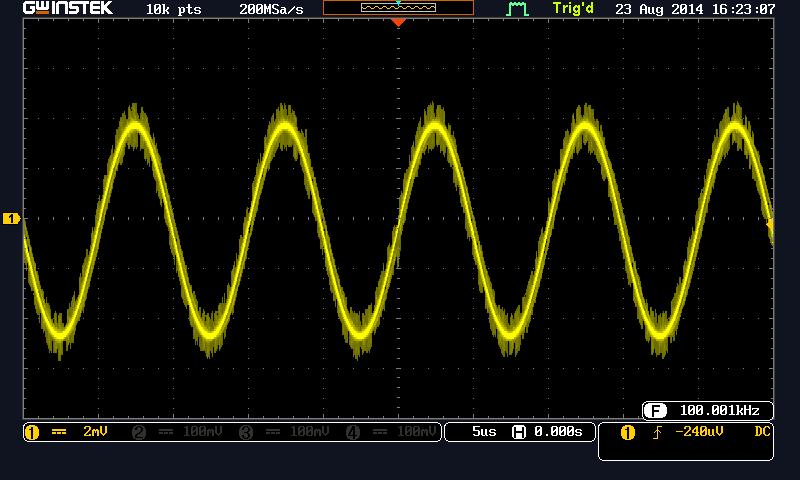Viewport: 800px width, 480px height.
Task: Open the 5us timebase setting
Action: click(483, 432)
